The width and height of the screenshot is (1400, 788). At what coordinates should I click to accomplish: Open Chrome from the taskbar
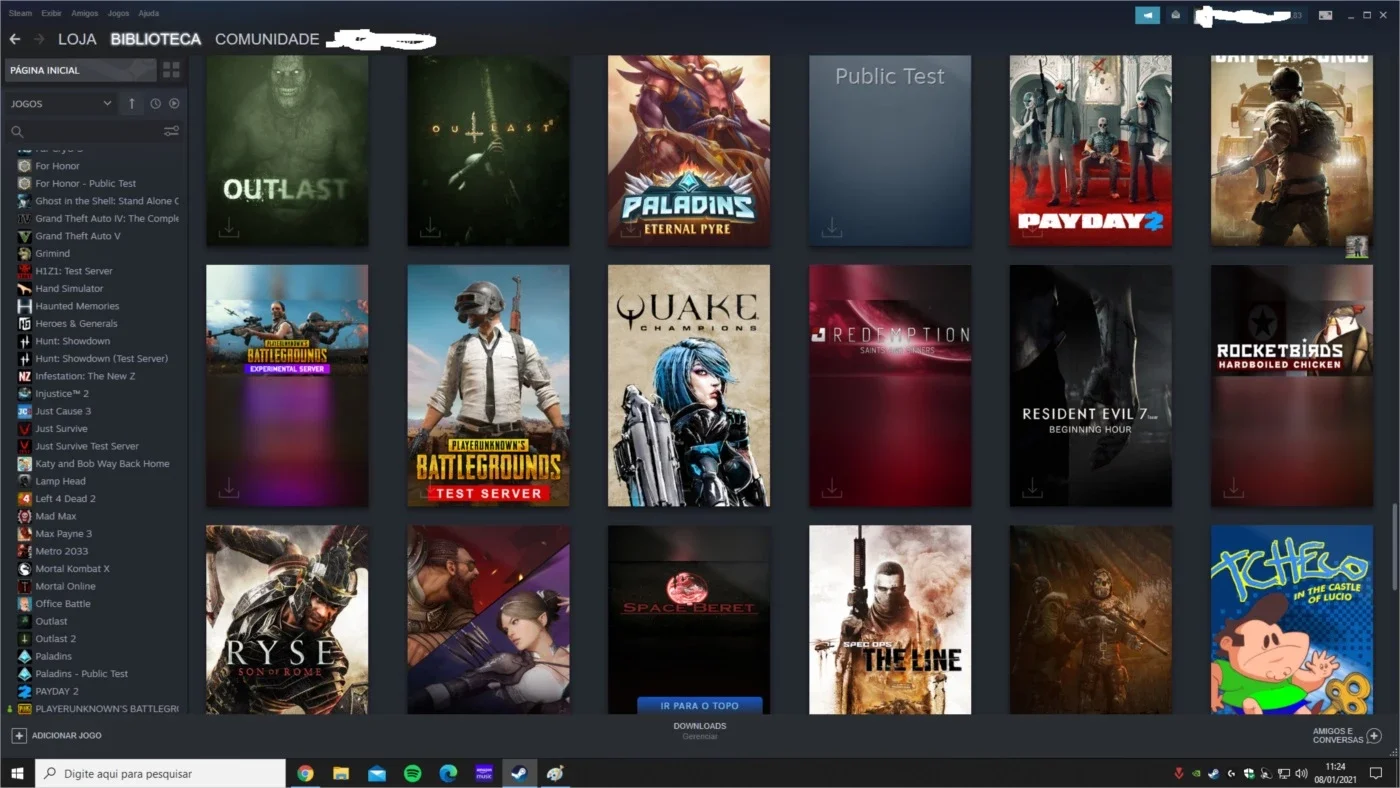coord(305,773)
